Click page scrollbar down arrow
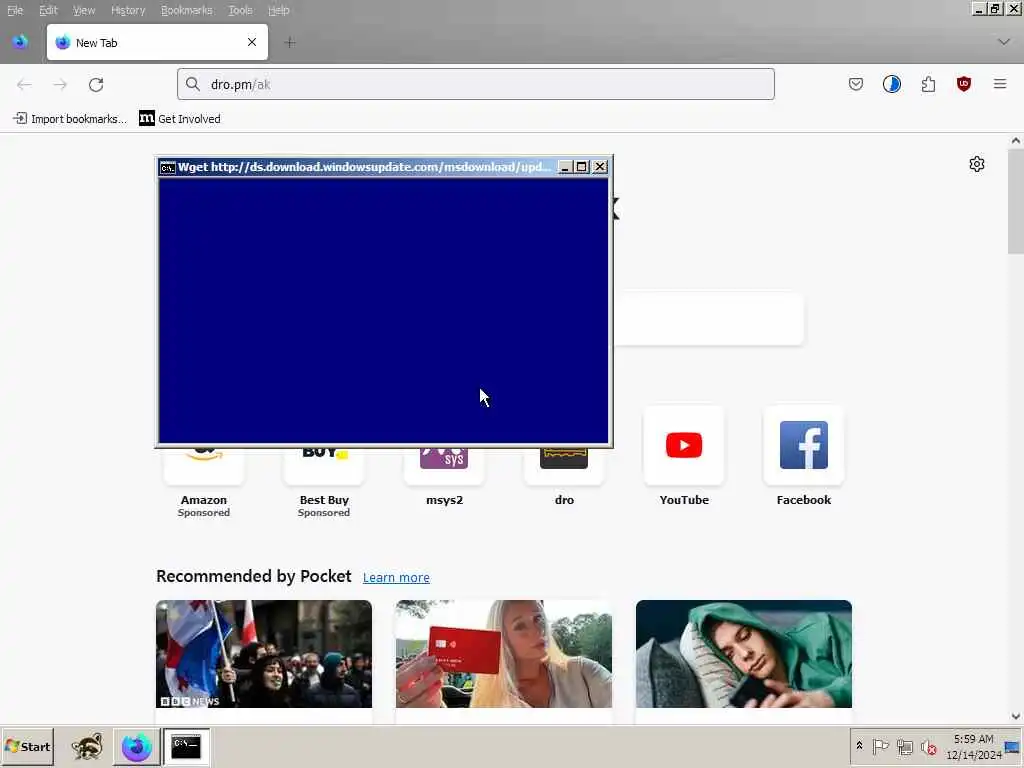The width and height of the screenshot is (1024, 768). (x=1016, y=716)
